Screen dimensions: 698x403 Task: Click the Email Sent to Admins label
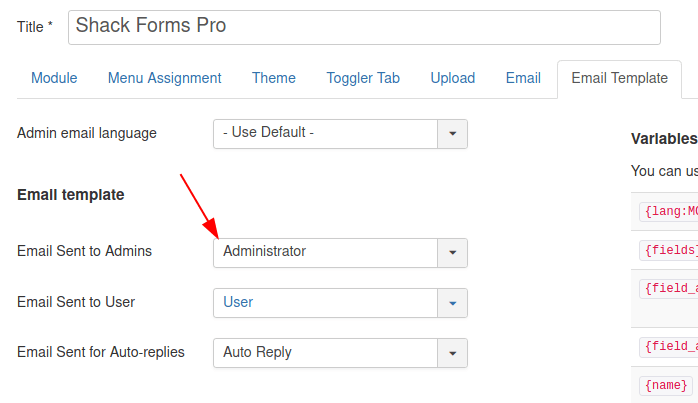(x=84, y=251)
